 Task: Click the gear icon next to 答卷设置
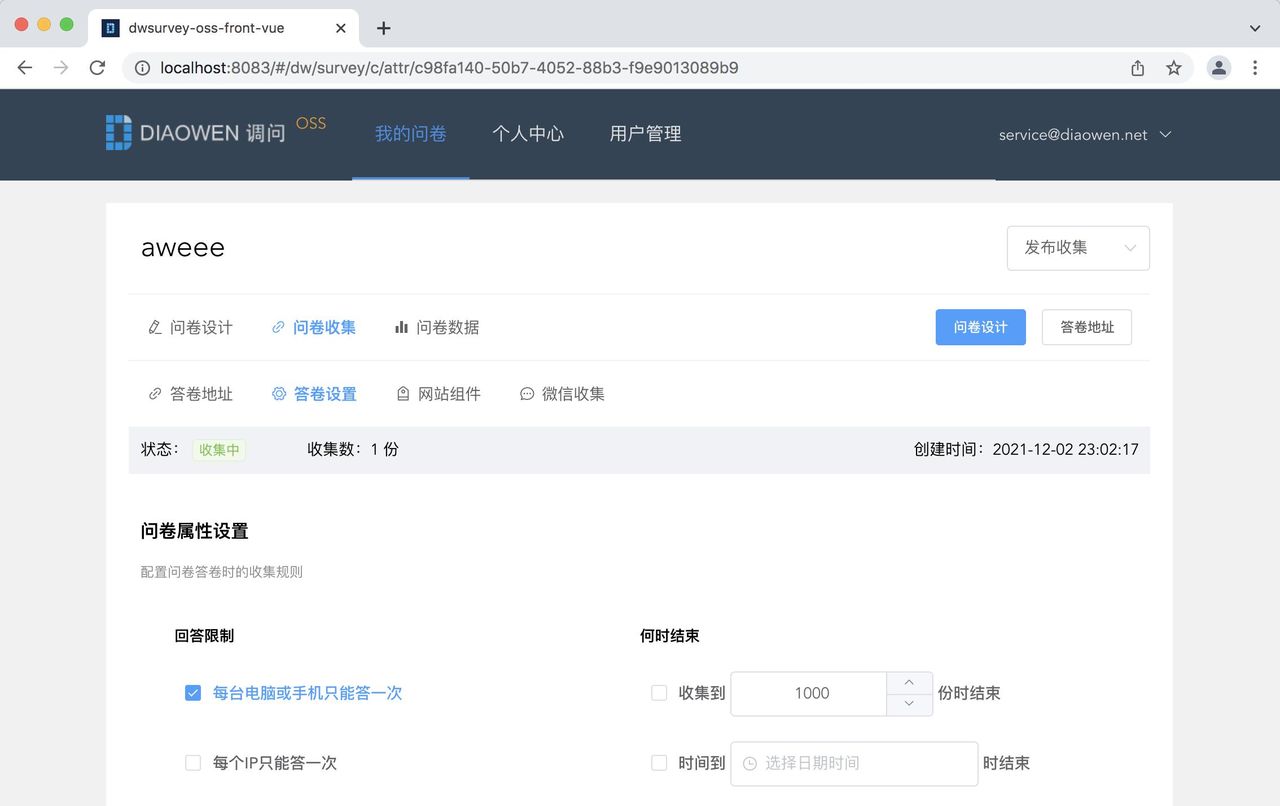pos(279,393)
